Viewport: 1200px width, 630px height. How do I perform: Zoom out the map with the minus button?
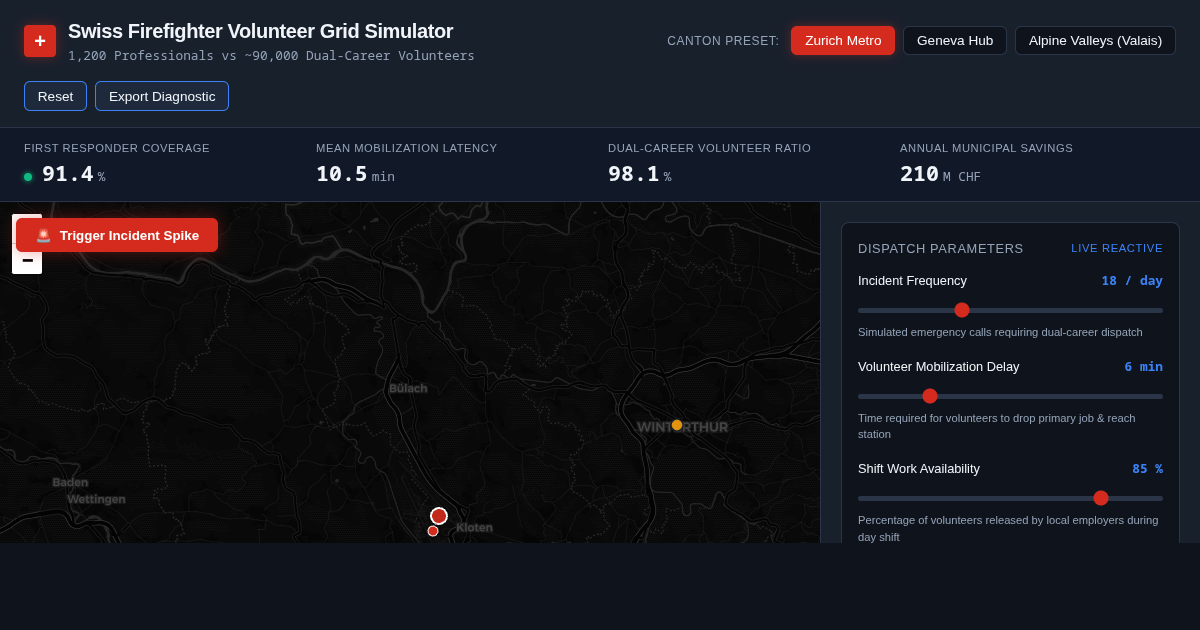coord(27,260)
